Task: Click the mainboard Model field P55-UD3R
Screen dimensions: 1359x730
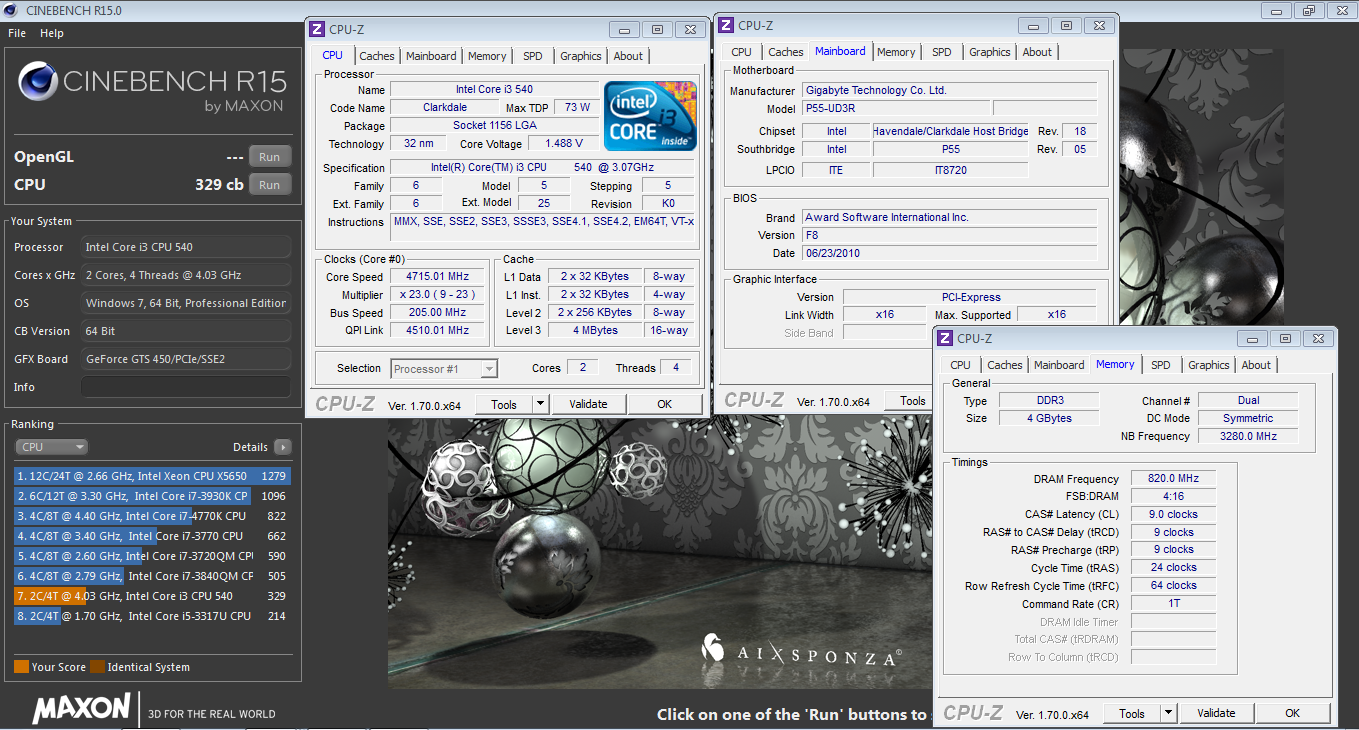Action: click(896, 108)
